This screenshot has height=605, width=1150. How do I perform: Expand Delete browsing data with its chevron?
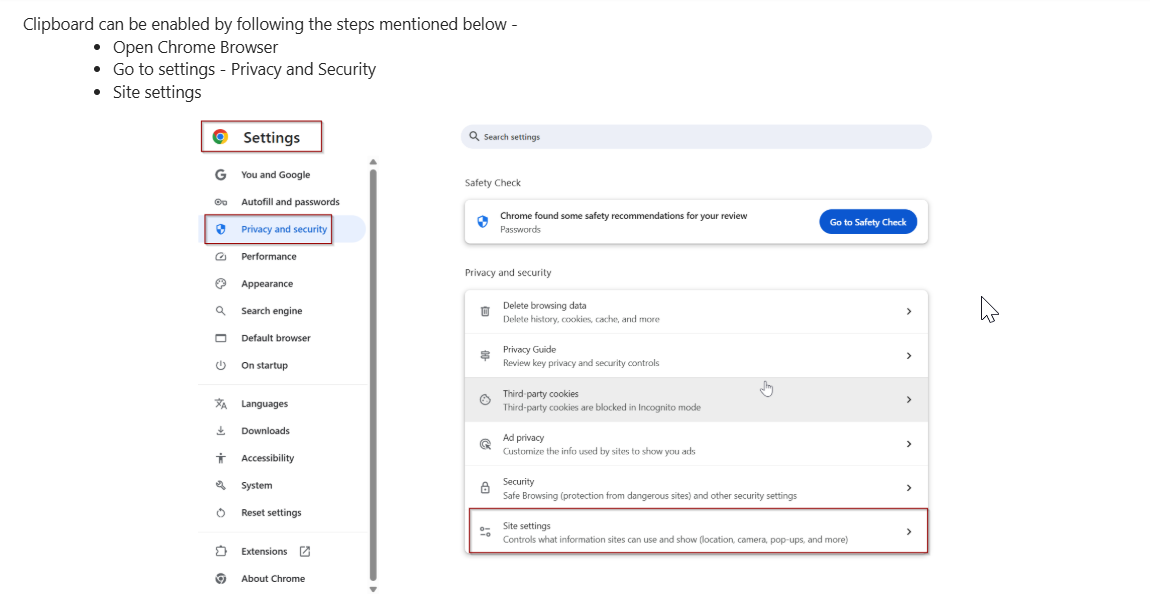[x=909, y=312]
